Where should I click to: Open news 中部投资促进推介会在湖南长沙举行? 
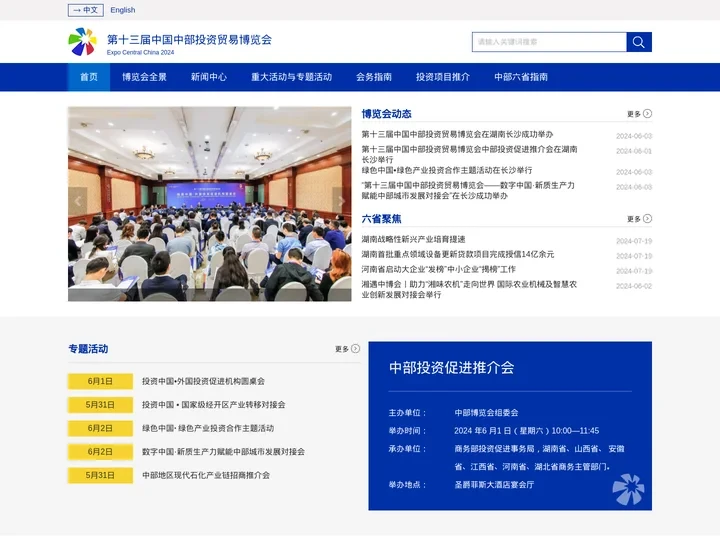point(469,154)
